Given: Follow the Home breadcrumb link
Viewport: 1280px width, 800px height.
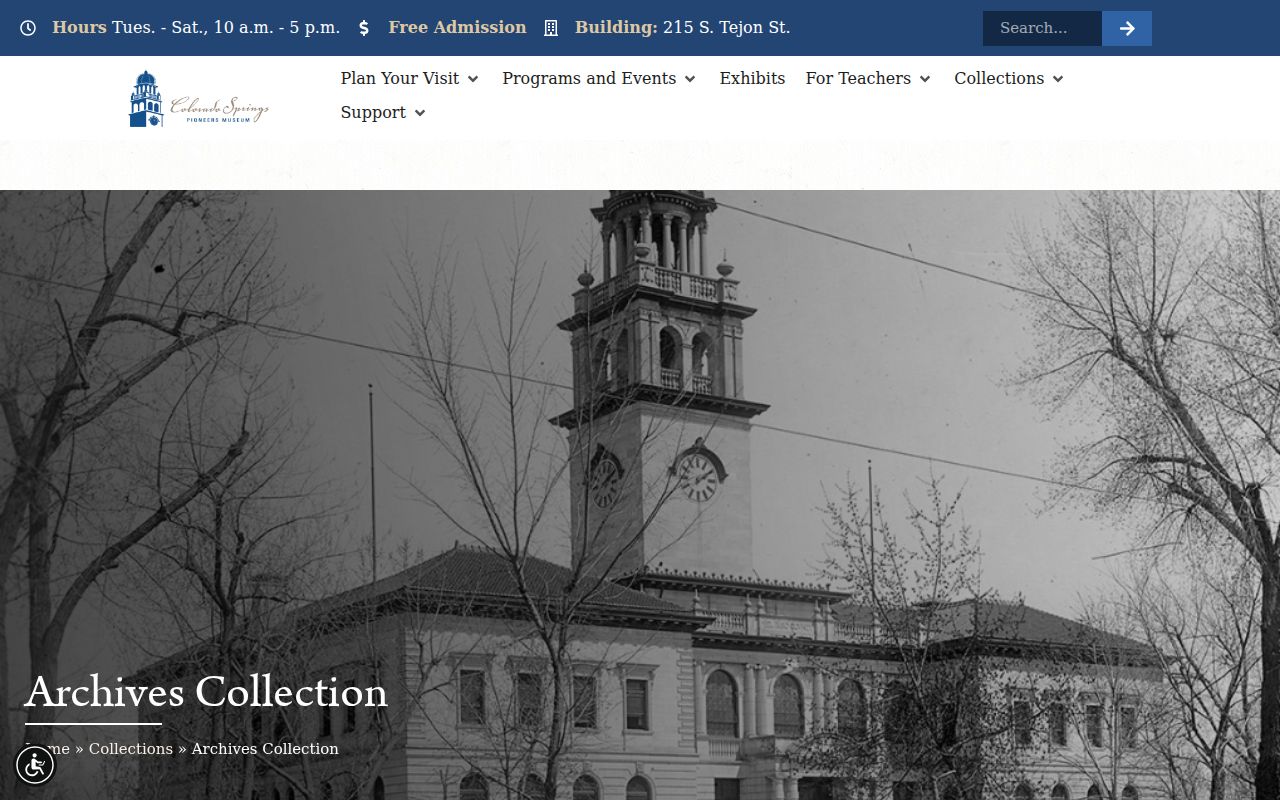Looking at the screenshot, I should [x=47, y=748].
